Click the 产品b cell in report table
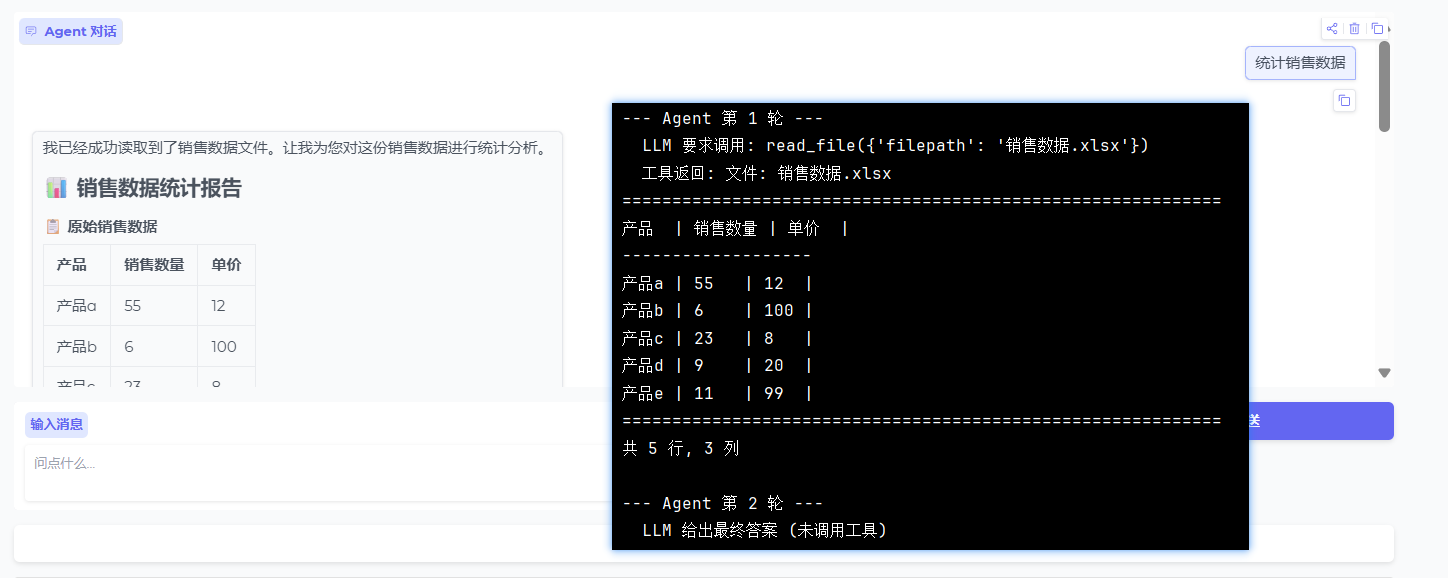 coord(77,347)
